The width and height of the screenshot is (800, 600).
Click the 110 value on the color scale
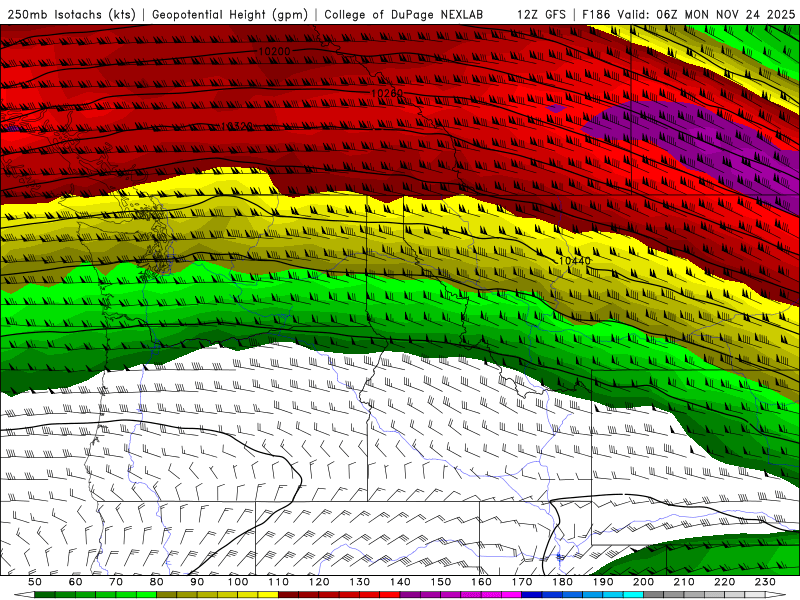click(279, 582)
